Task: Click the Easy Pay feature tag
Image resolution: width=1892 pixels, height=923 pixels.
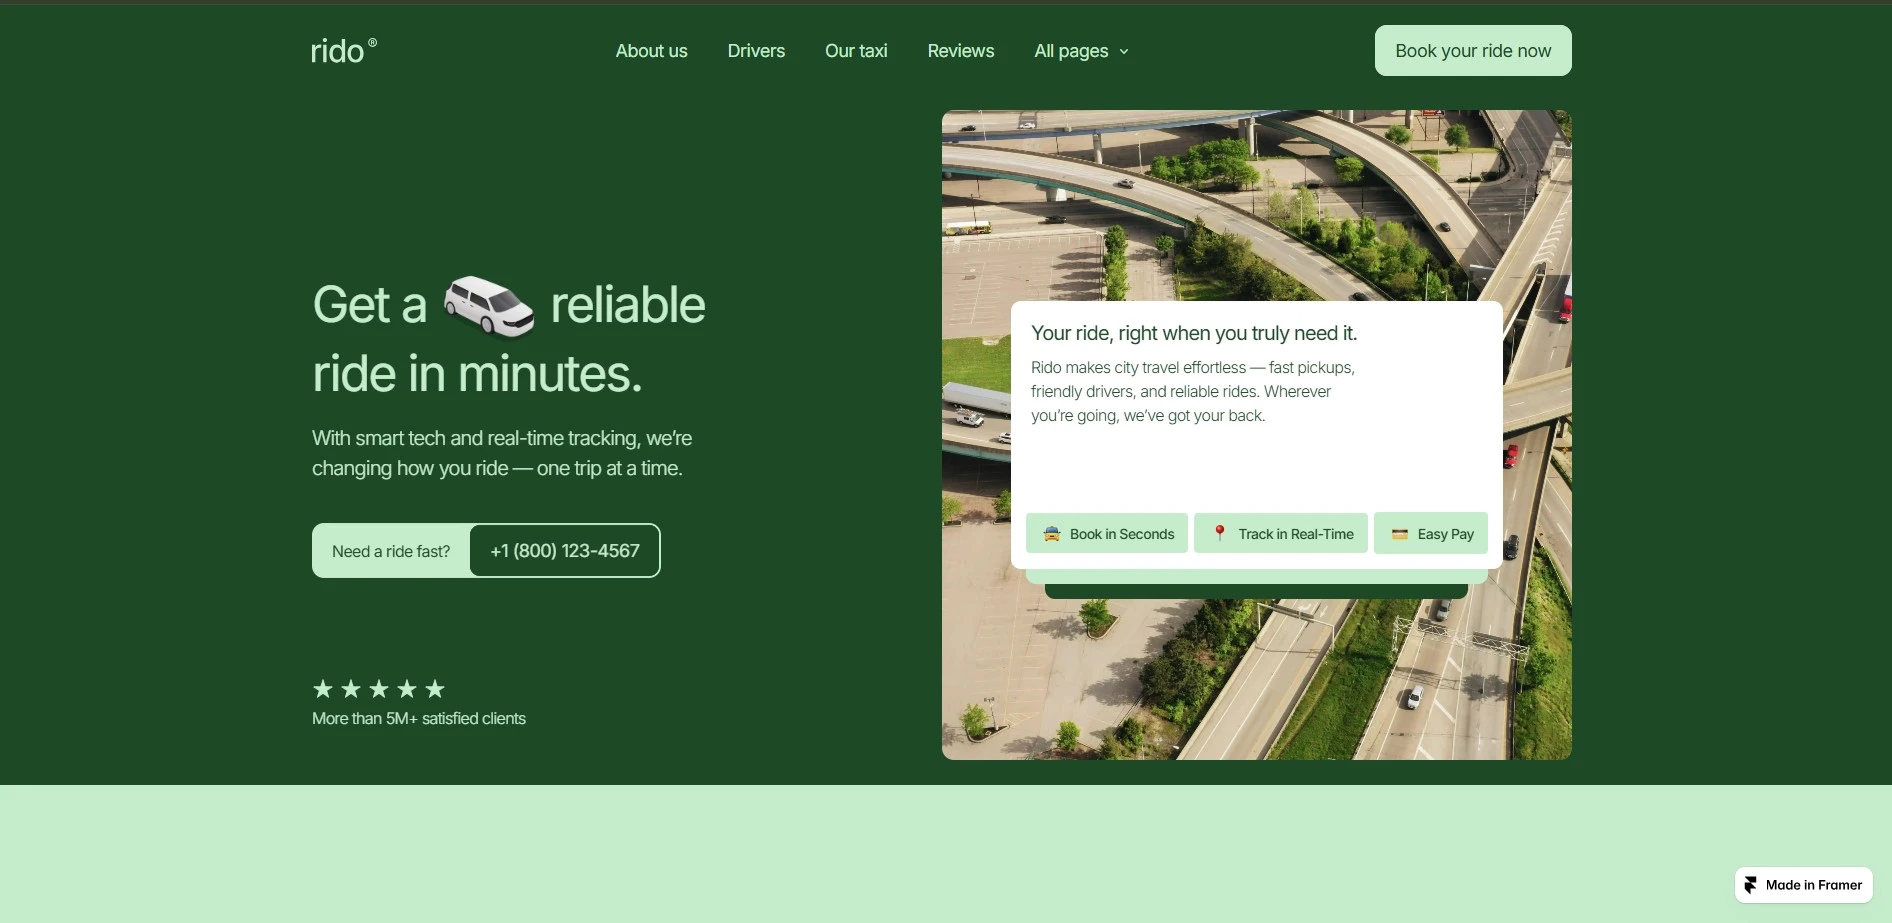Action: click(1430, 533)
